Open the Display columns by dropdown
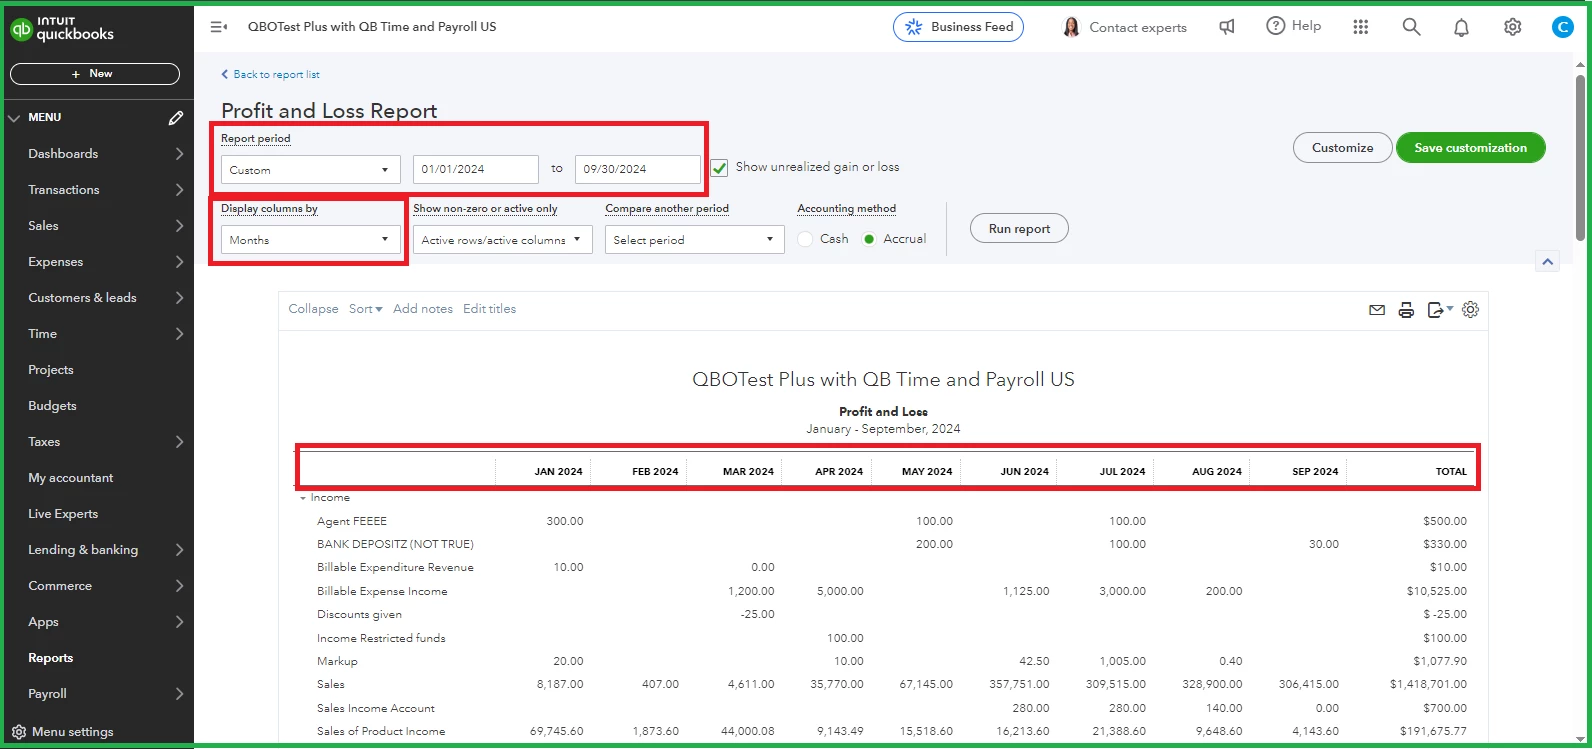 point(311,240)
